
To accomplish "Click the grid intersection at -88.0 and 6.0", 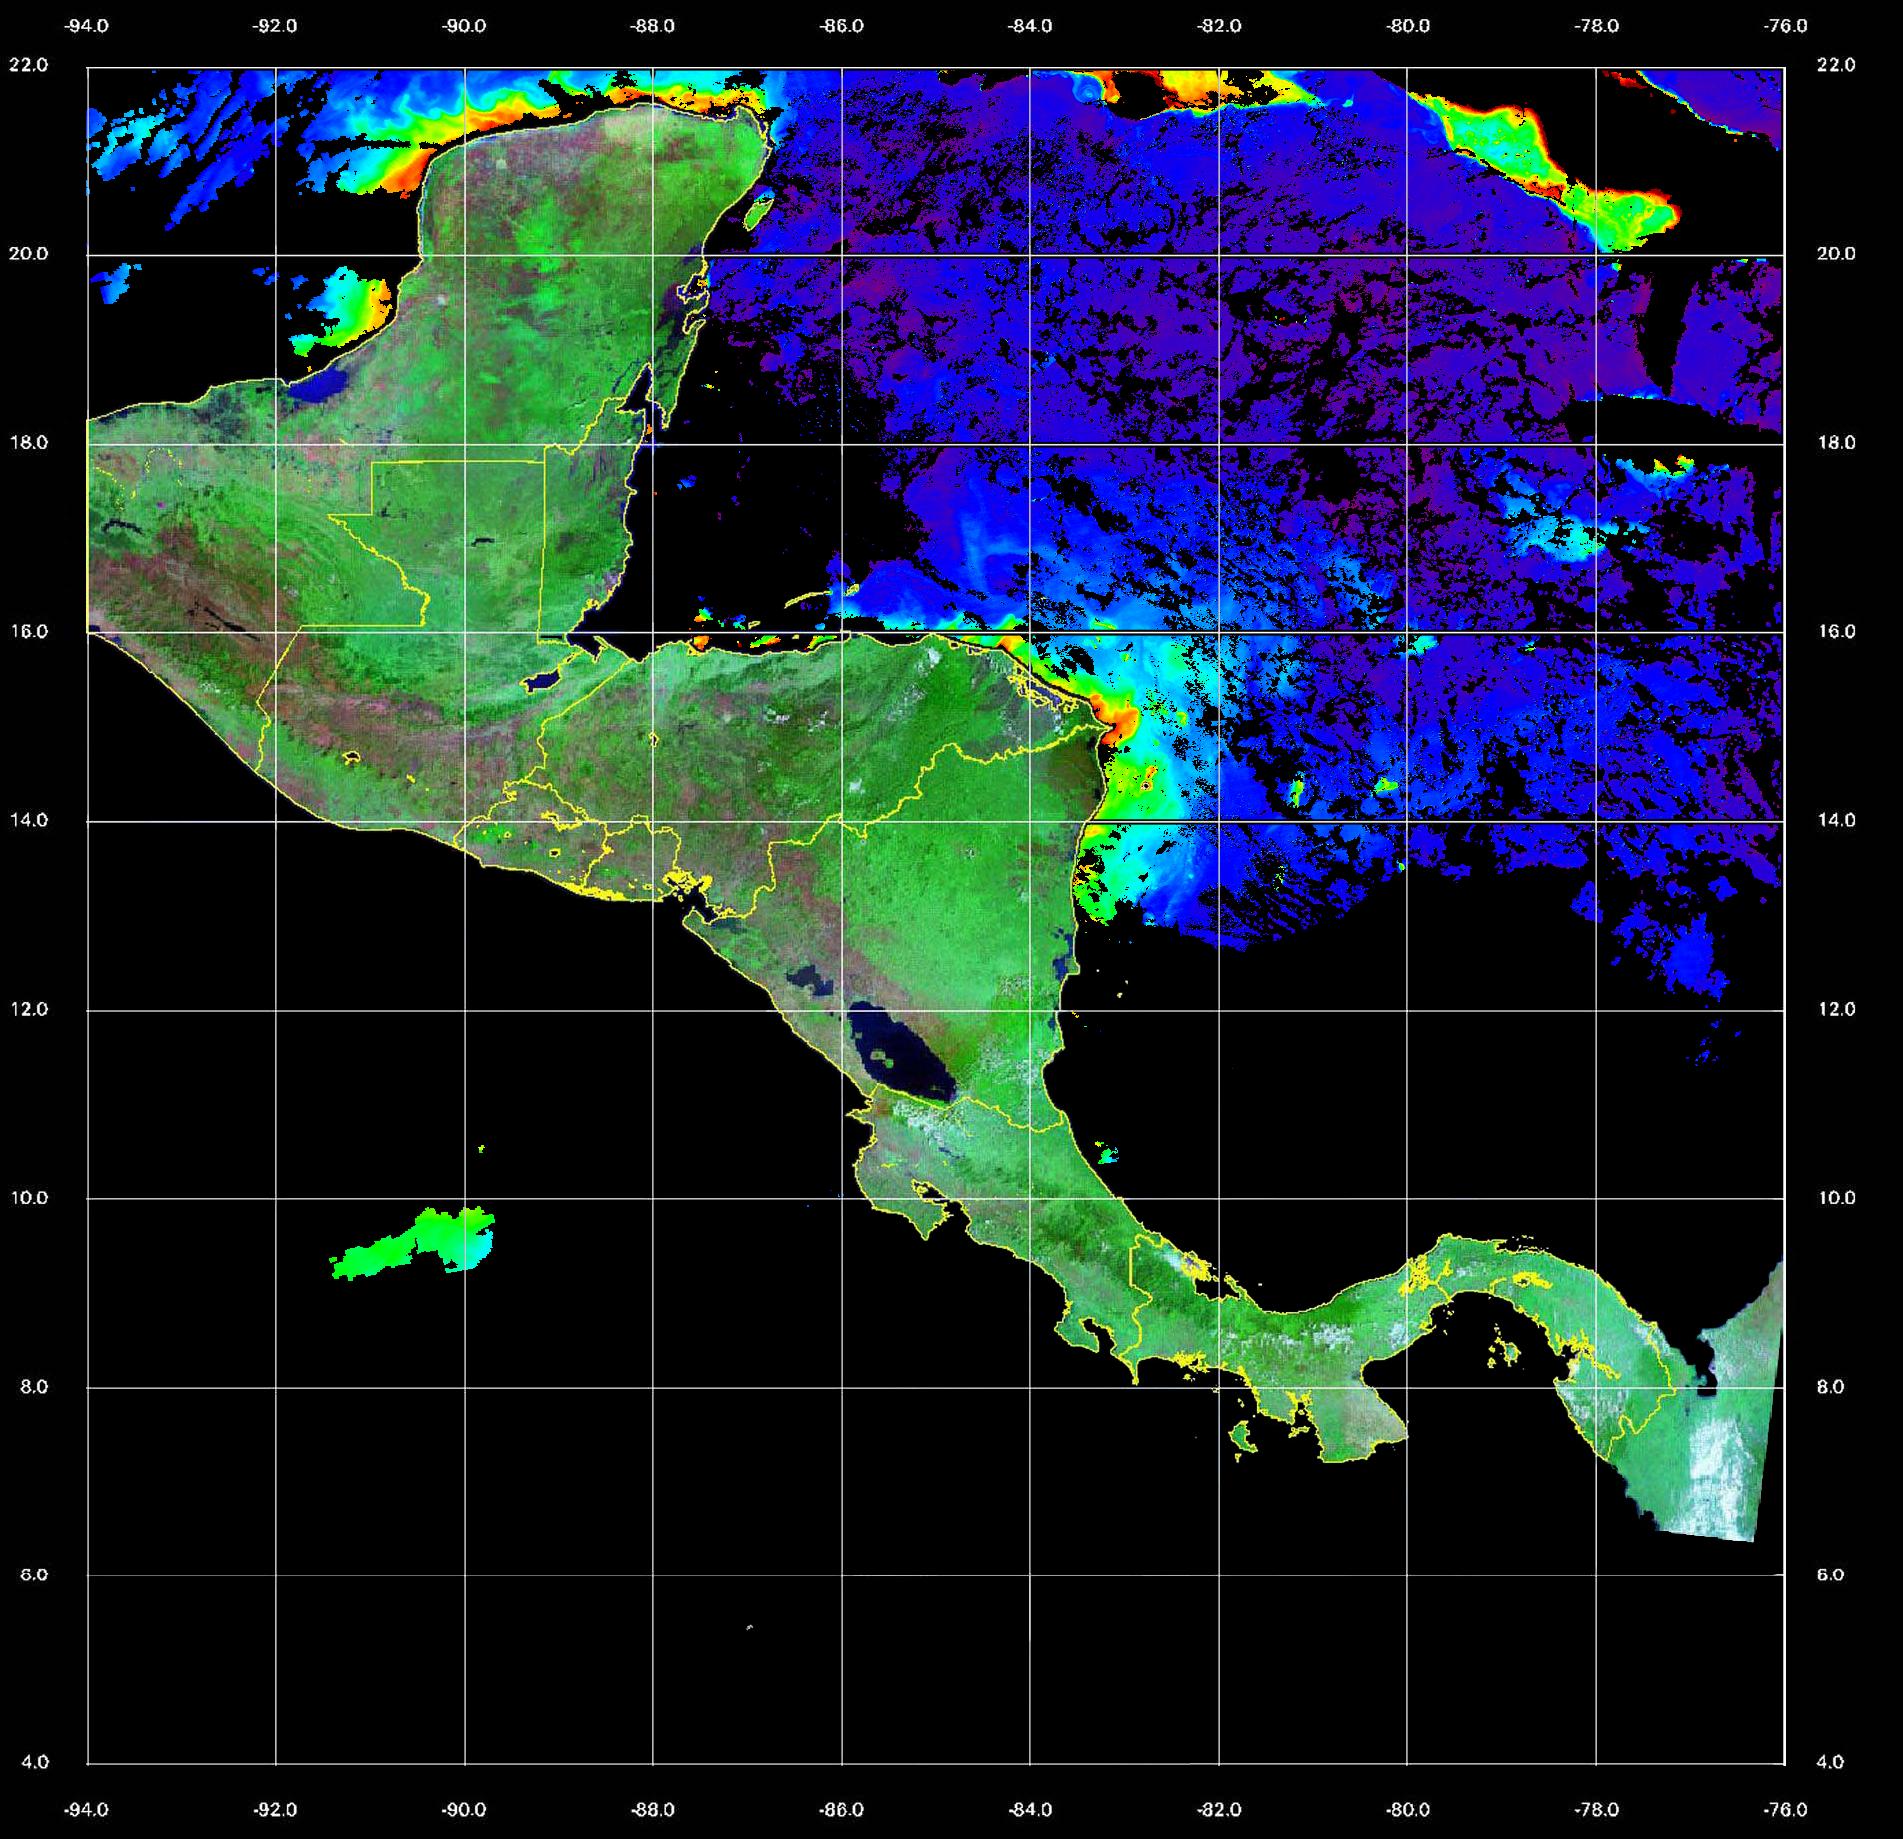I will click(x=653, y=1575).
